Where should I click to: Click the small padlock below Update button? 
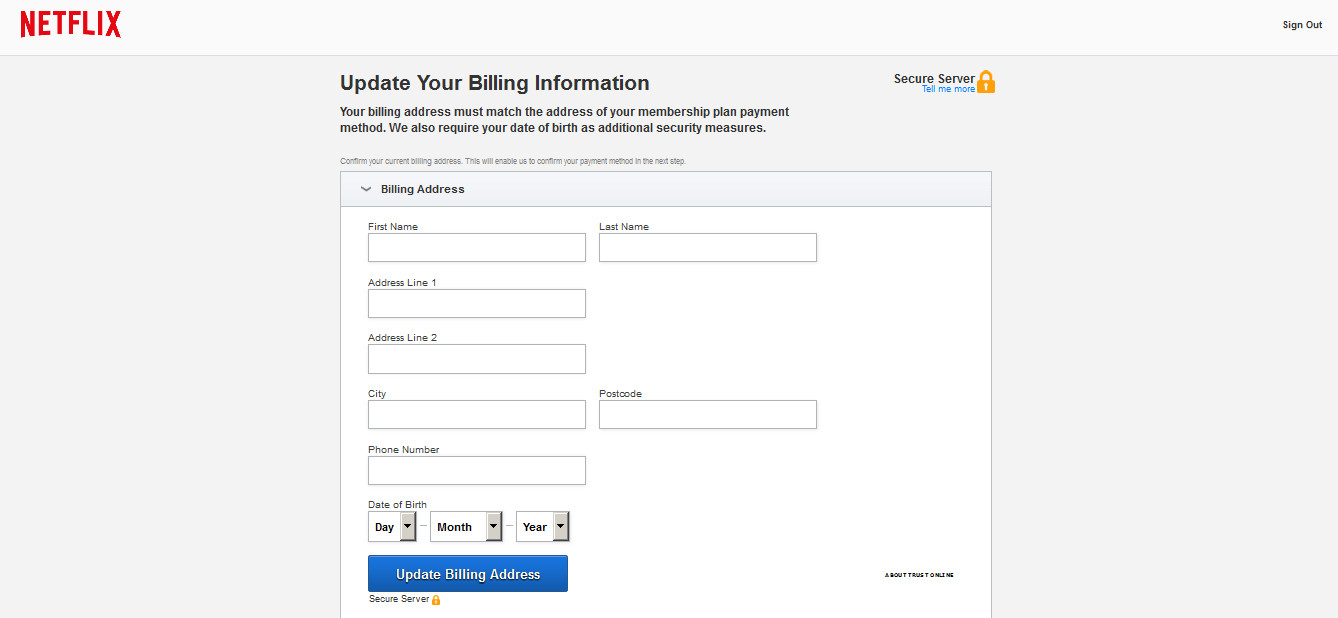436,600
